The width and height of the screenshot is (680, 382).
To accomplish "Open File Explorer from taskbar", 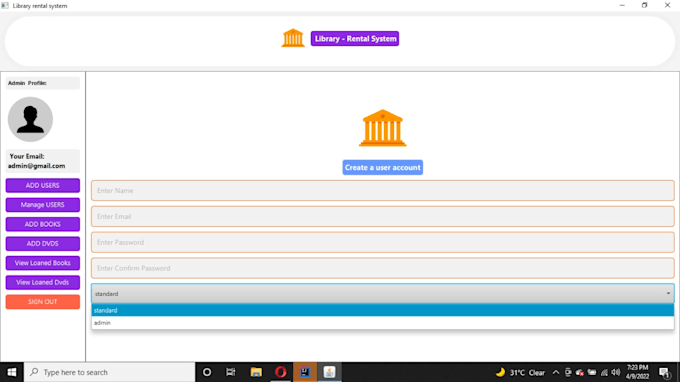I will 256,372.
